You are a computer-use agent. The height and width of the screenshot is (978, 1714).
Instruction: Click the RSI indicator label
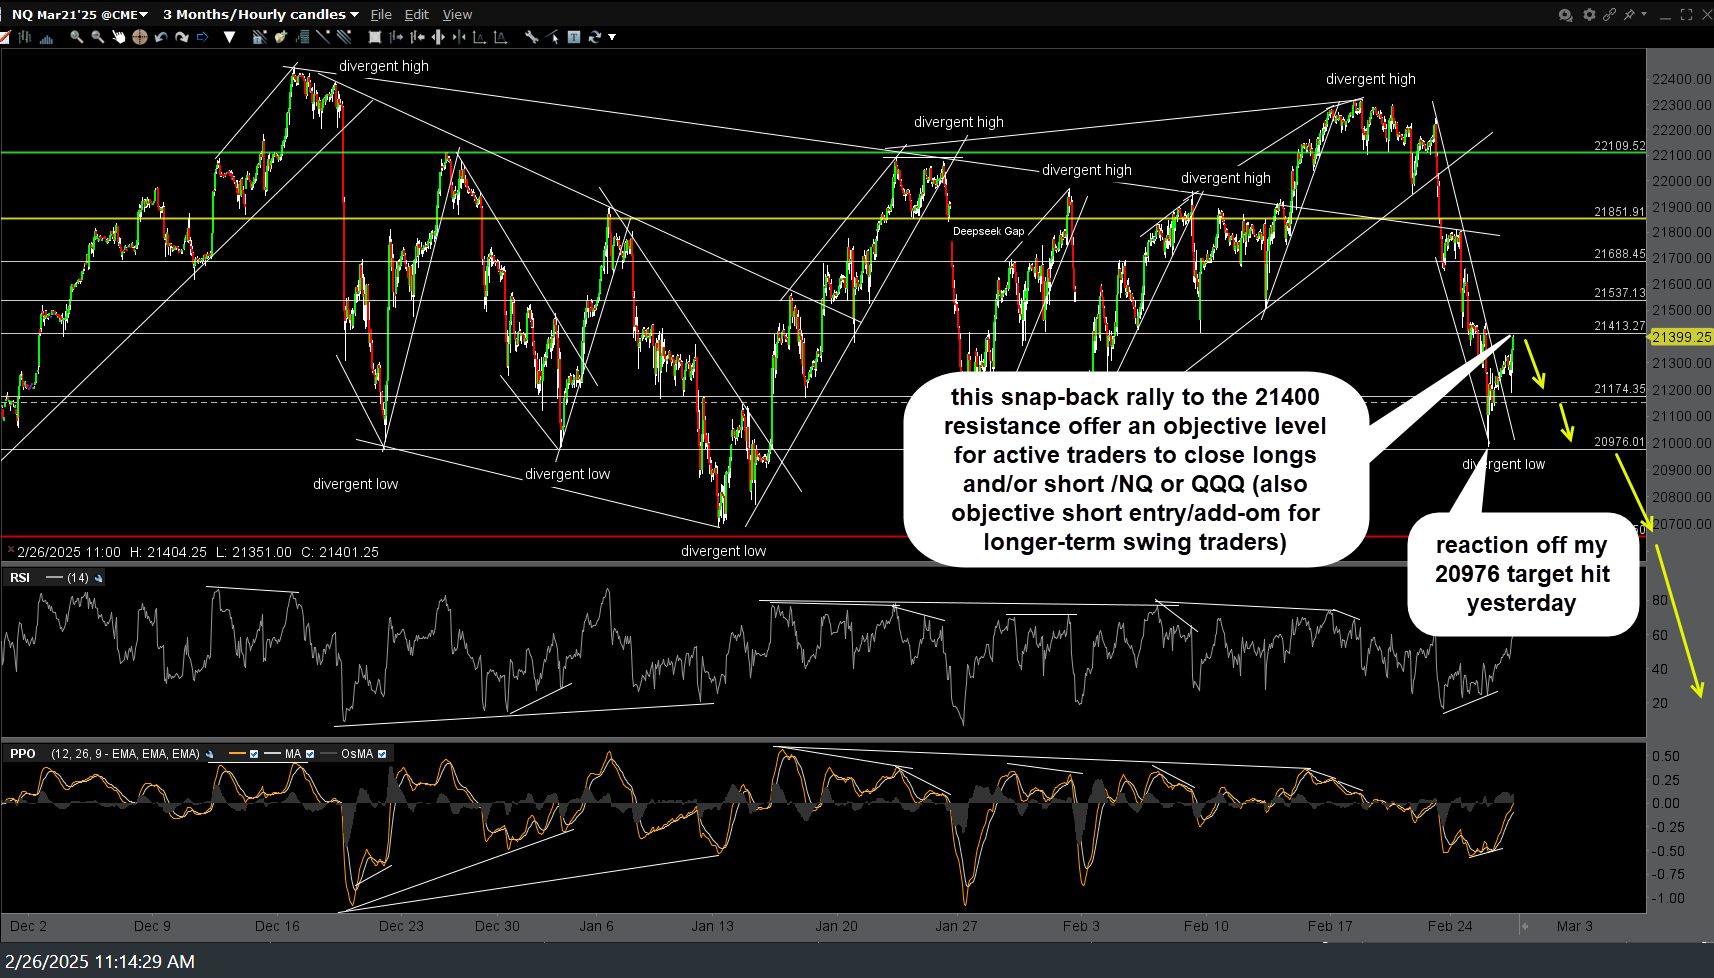[19, 578]
